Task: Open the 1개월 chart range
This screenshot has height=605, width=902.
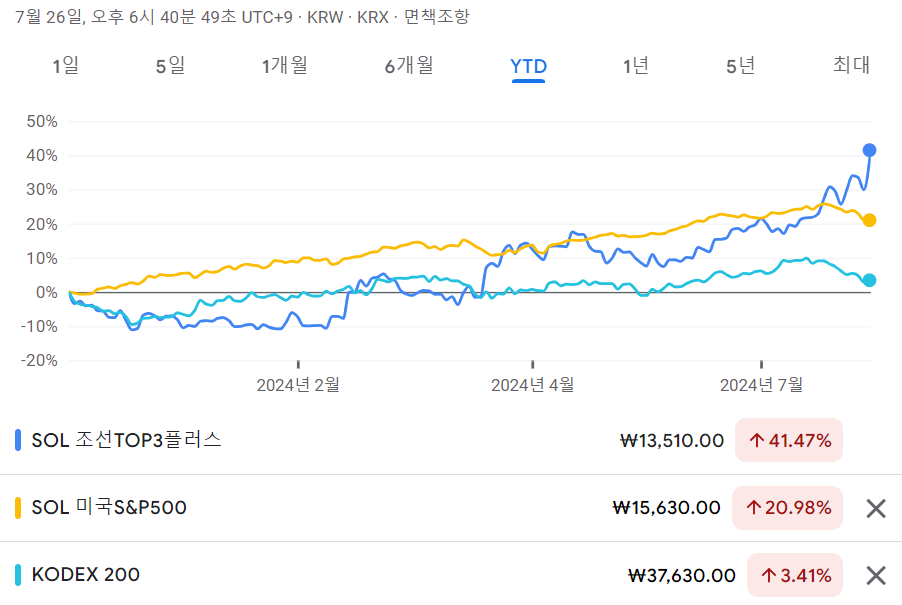Action: (x=285, y=66)
